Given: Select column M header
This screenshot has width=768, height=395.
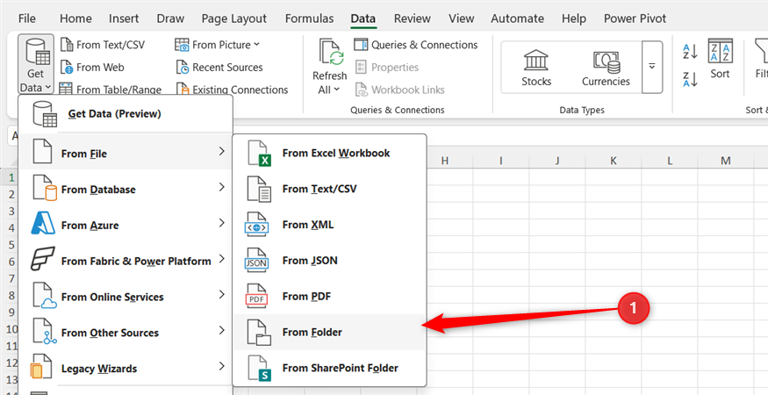Looking at the screenshot, I should click(x=725, y=160).
